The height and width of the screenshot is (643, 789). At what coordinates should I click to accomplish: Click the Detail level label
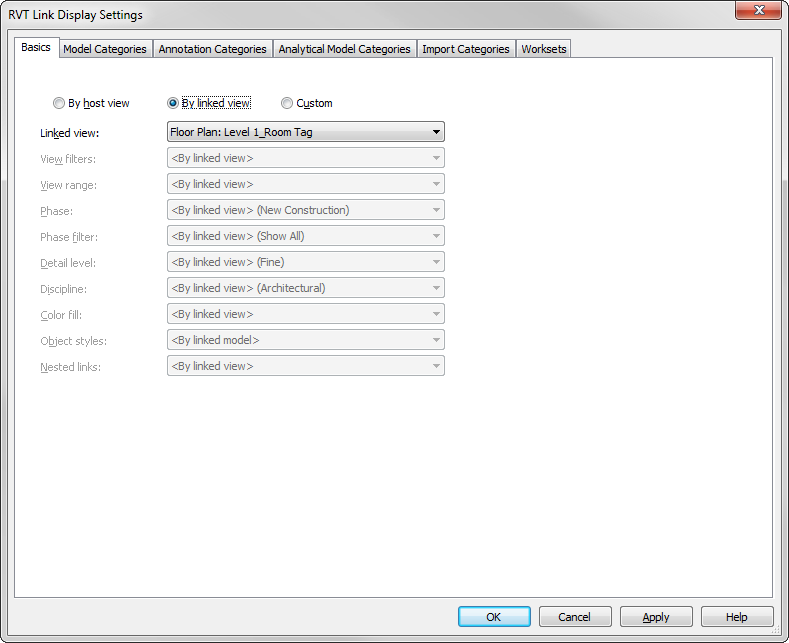pos(68,263)
